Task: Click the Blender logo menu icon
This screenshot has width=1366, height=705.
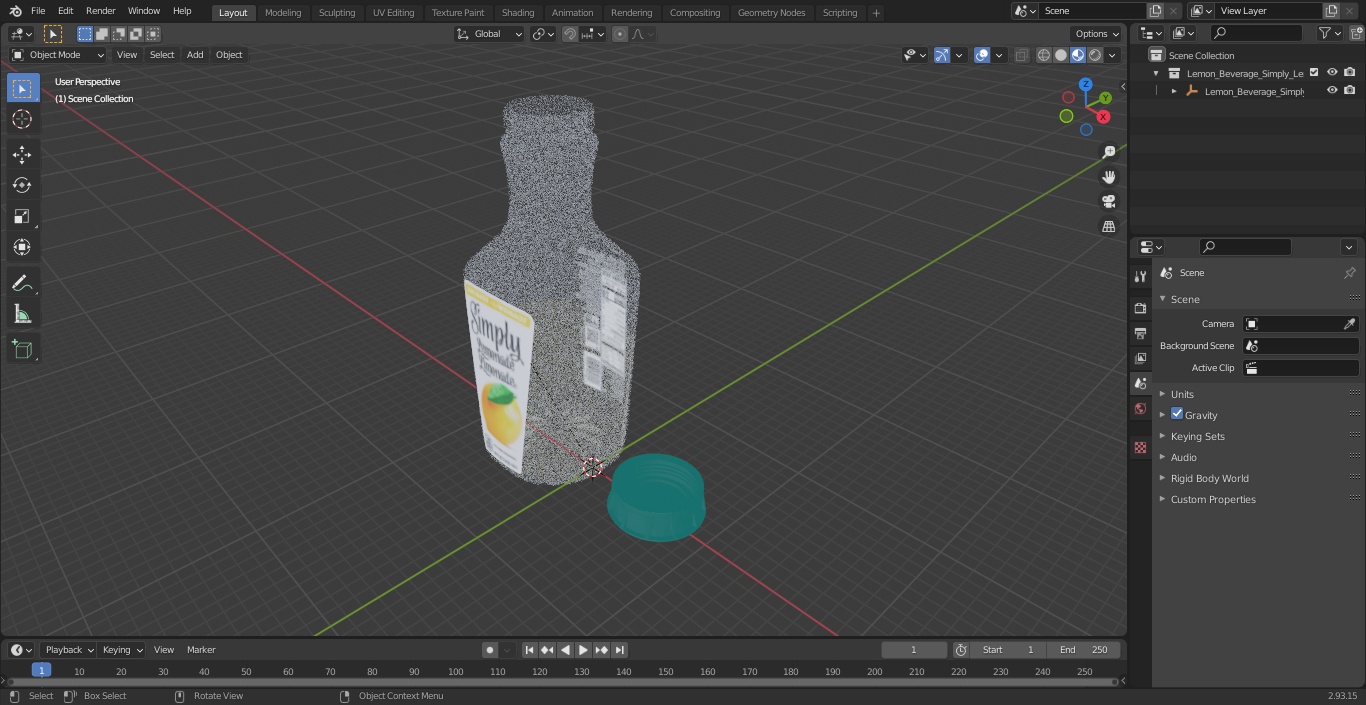Action: tap(15, 11)
